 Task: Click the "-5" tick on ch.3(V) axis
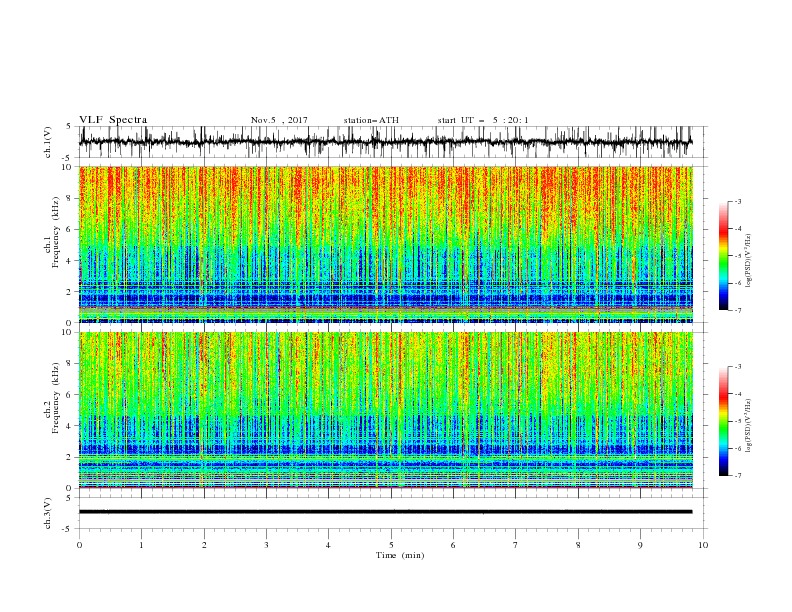coord(68,529)
